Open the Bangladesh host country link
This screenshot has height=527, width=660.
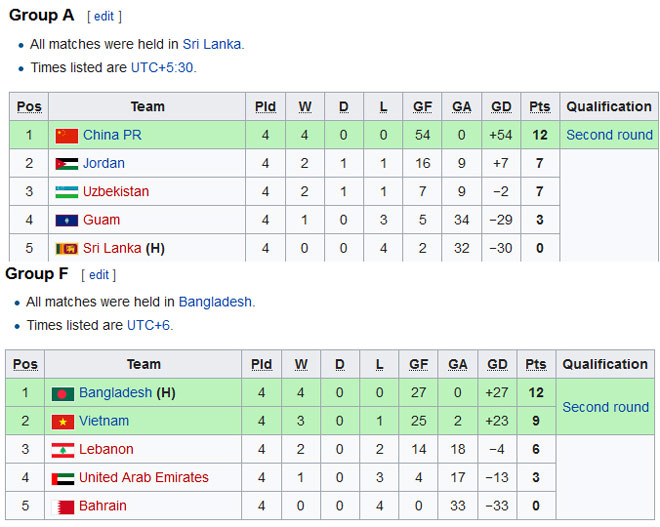(x=215, y=301)
